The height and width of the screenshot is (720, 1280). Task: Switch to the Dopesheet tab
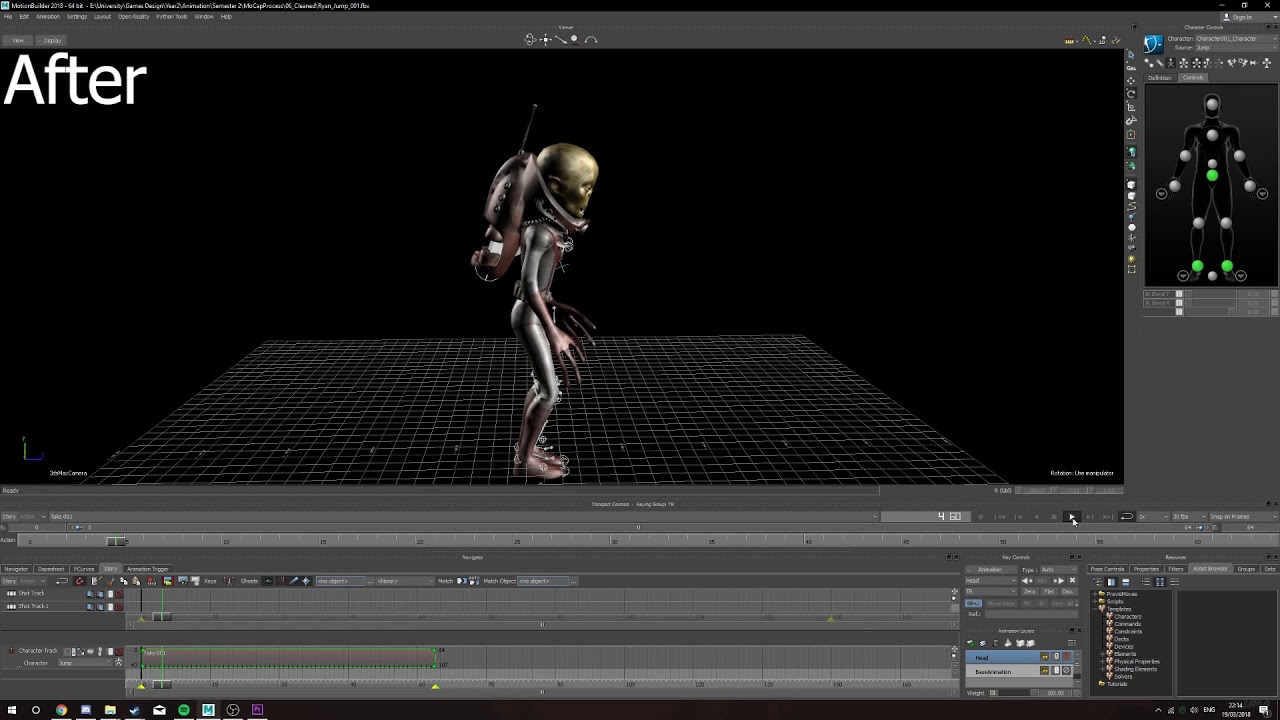coord(51,569)
